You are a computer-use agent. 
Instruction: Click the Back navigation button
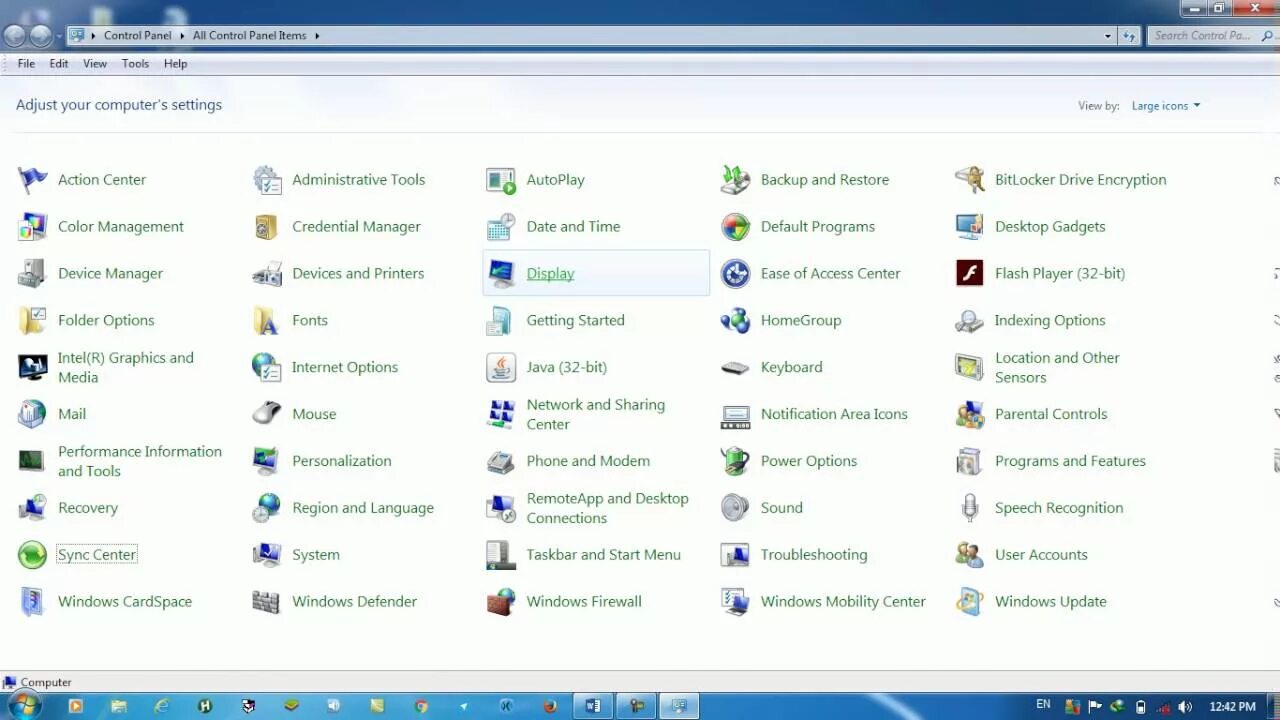(x=14, y=36)
